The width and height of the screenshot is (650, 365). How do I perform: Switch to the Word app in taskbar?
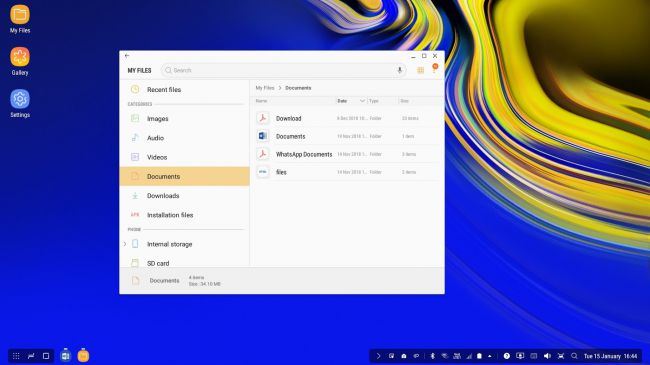(65, 355)
